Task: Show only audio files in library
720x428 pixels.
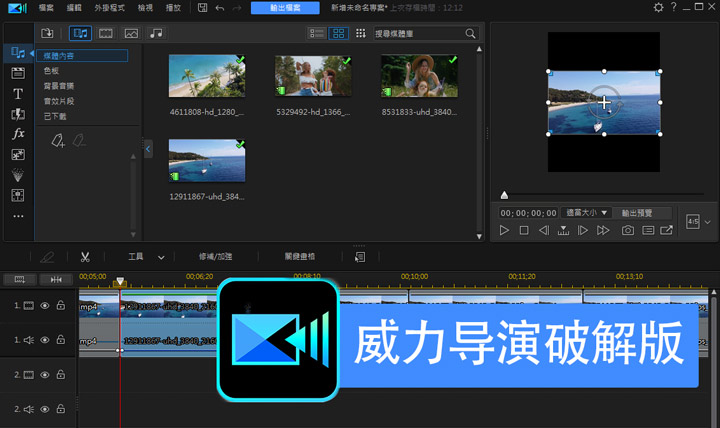Action: [156, 33]
